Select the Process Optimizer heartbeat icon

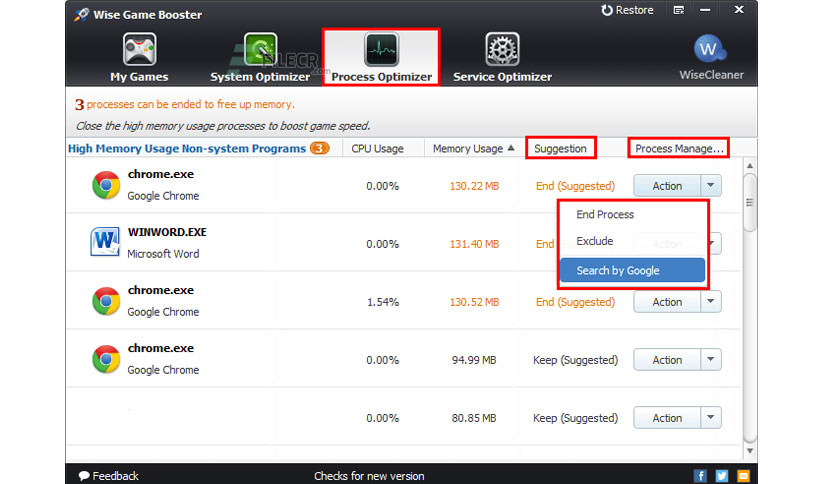click(x=381, y=49)
